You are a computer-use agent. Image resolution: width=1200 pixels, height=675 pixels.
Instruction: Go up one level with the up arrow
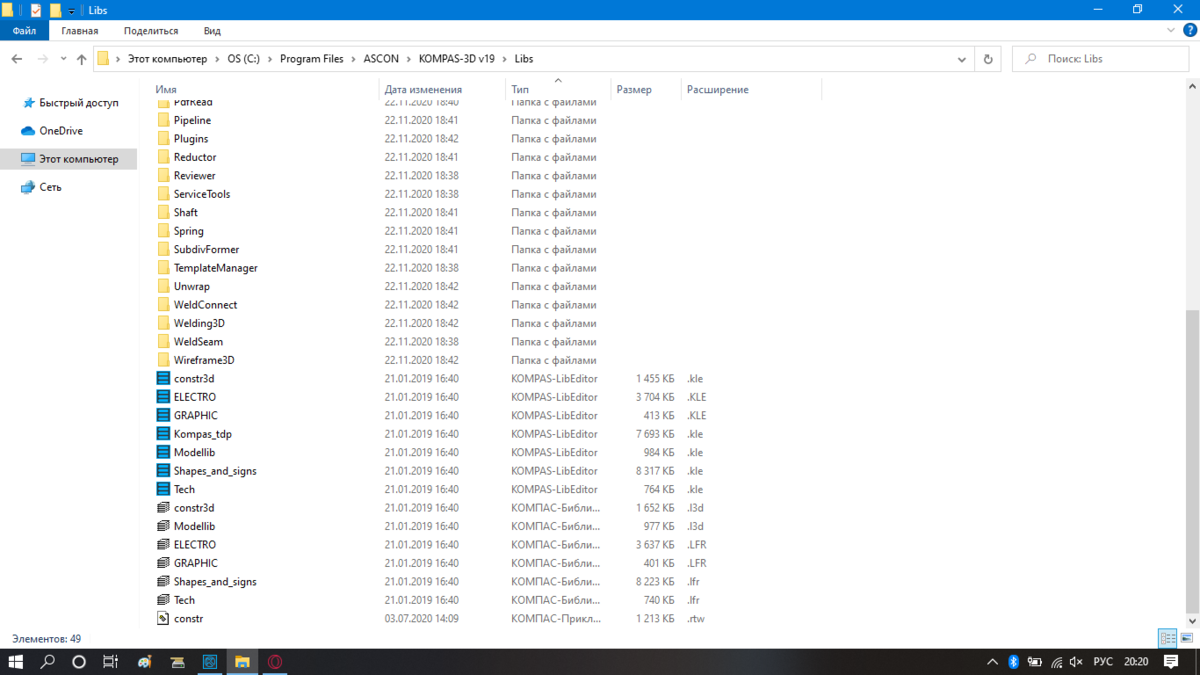pyautogui.click(x=81, y=59)
